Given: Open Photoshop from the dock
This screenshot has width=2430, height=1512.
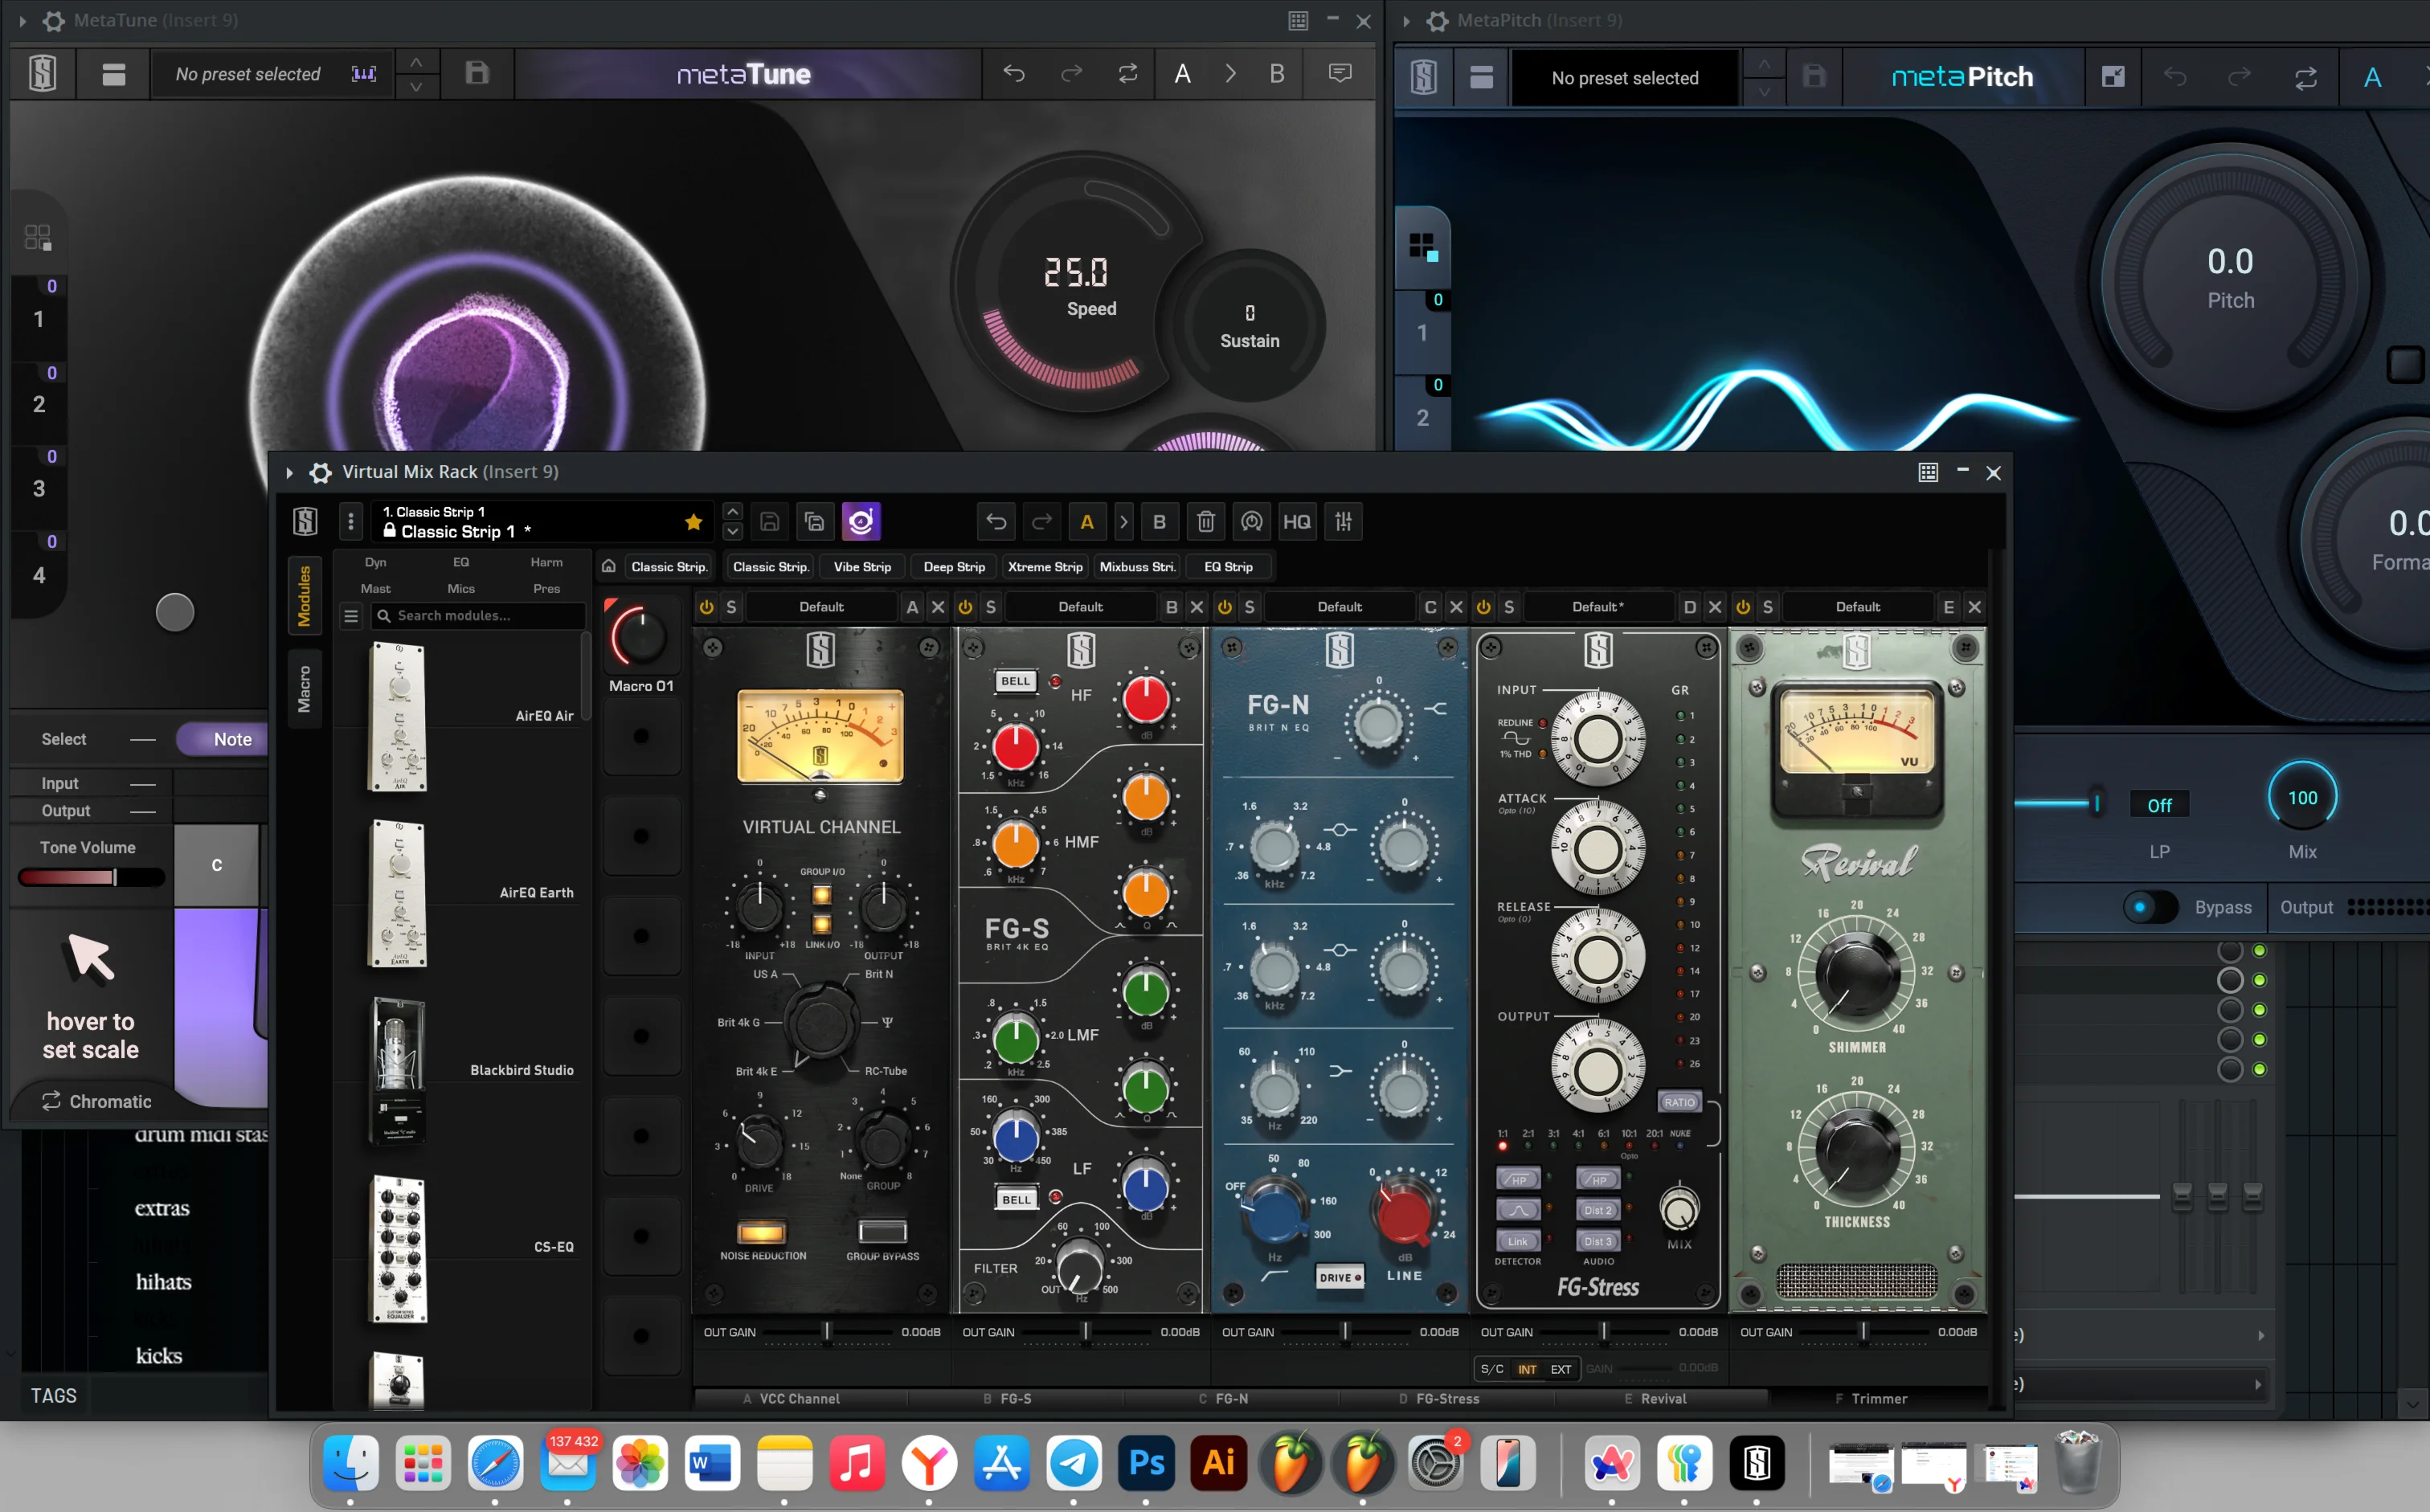Looking at the screenshot, I should (1146, 1464).
